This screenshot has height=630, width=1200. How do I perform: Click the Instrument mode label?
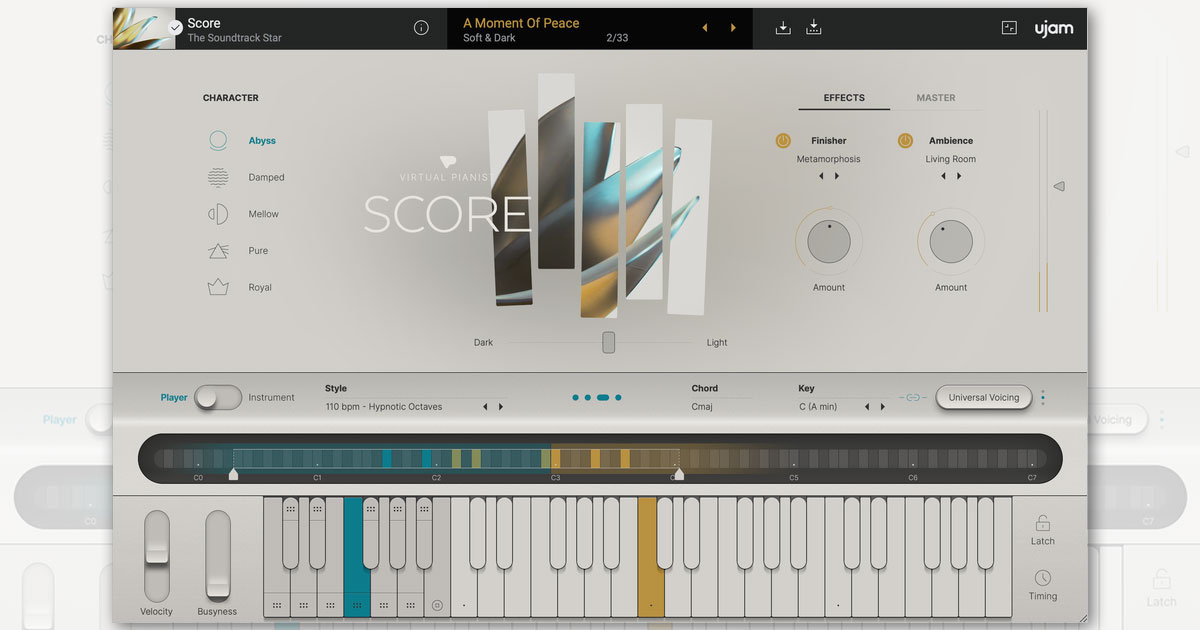coord(272,397)
